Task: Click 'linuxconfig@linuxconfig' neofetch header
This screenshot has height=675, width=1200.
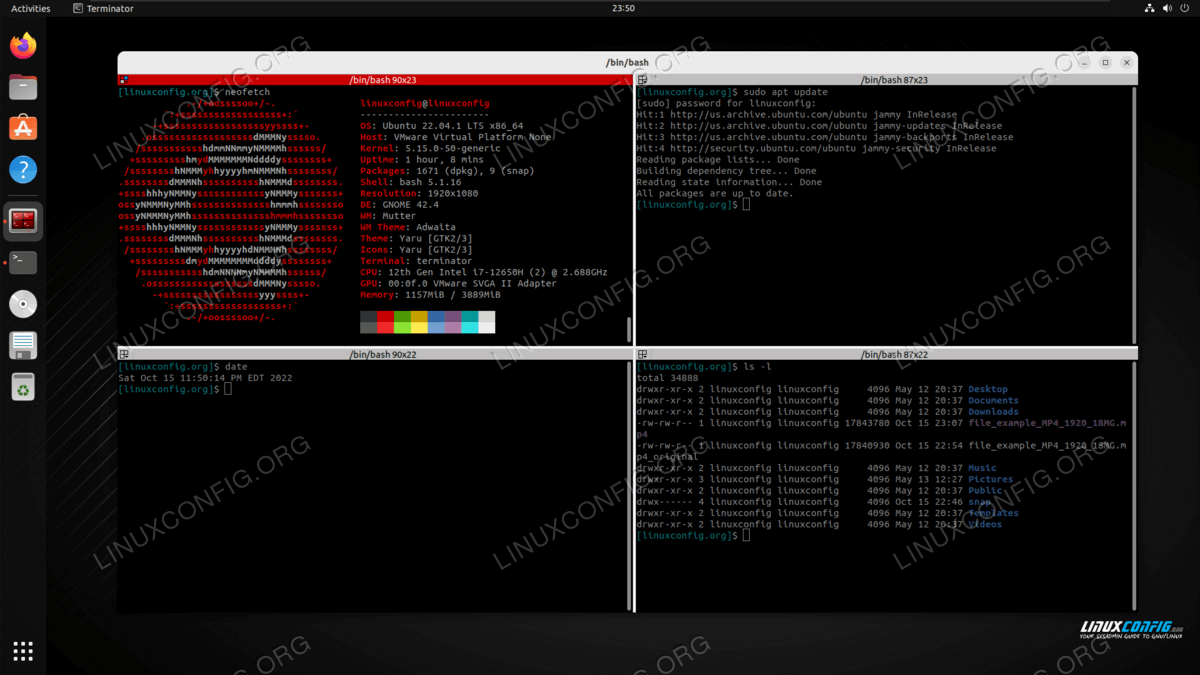Action: [x=425, y=103]
